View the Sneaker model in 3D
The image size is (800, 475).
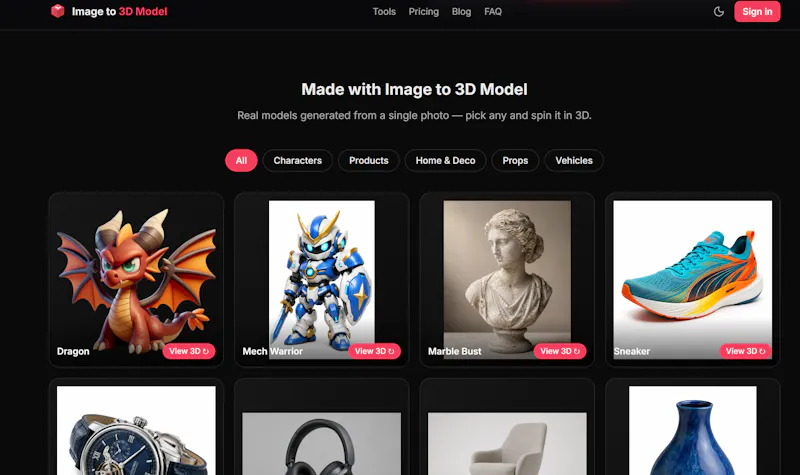(745, 351)
